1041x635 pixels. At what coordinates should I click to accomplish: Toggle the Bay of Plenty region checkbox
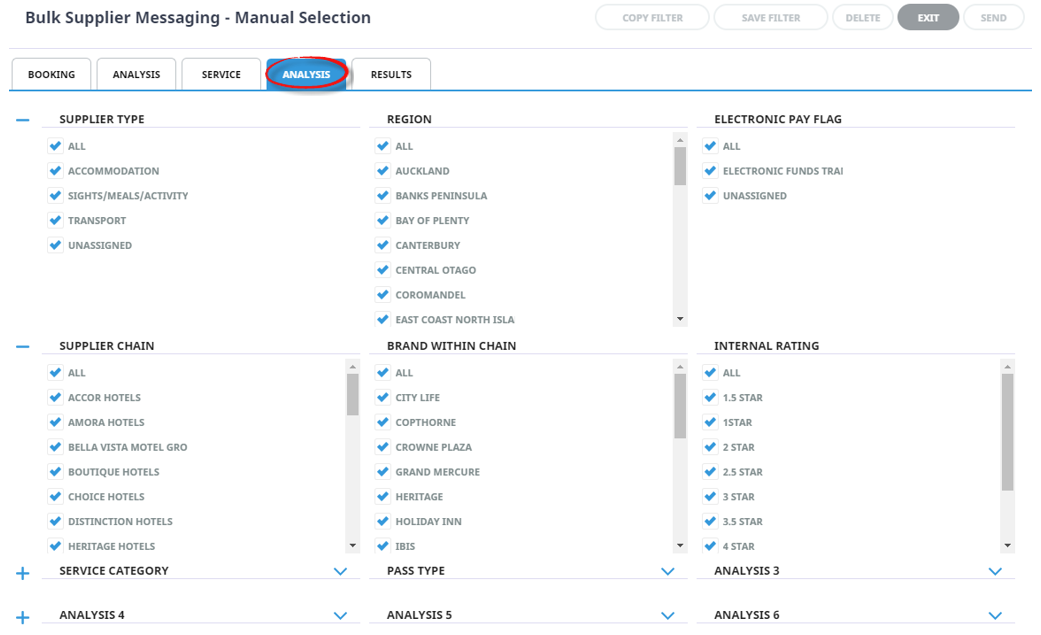point(383,220)
